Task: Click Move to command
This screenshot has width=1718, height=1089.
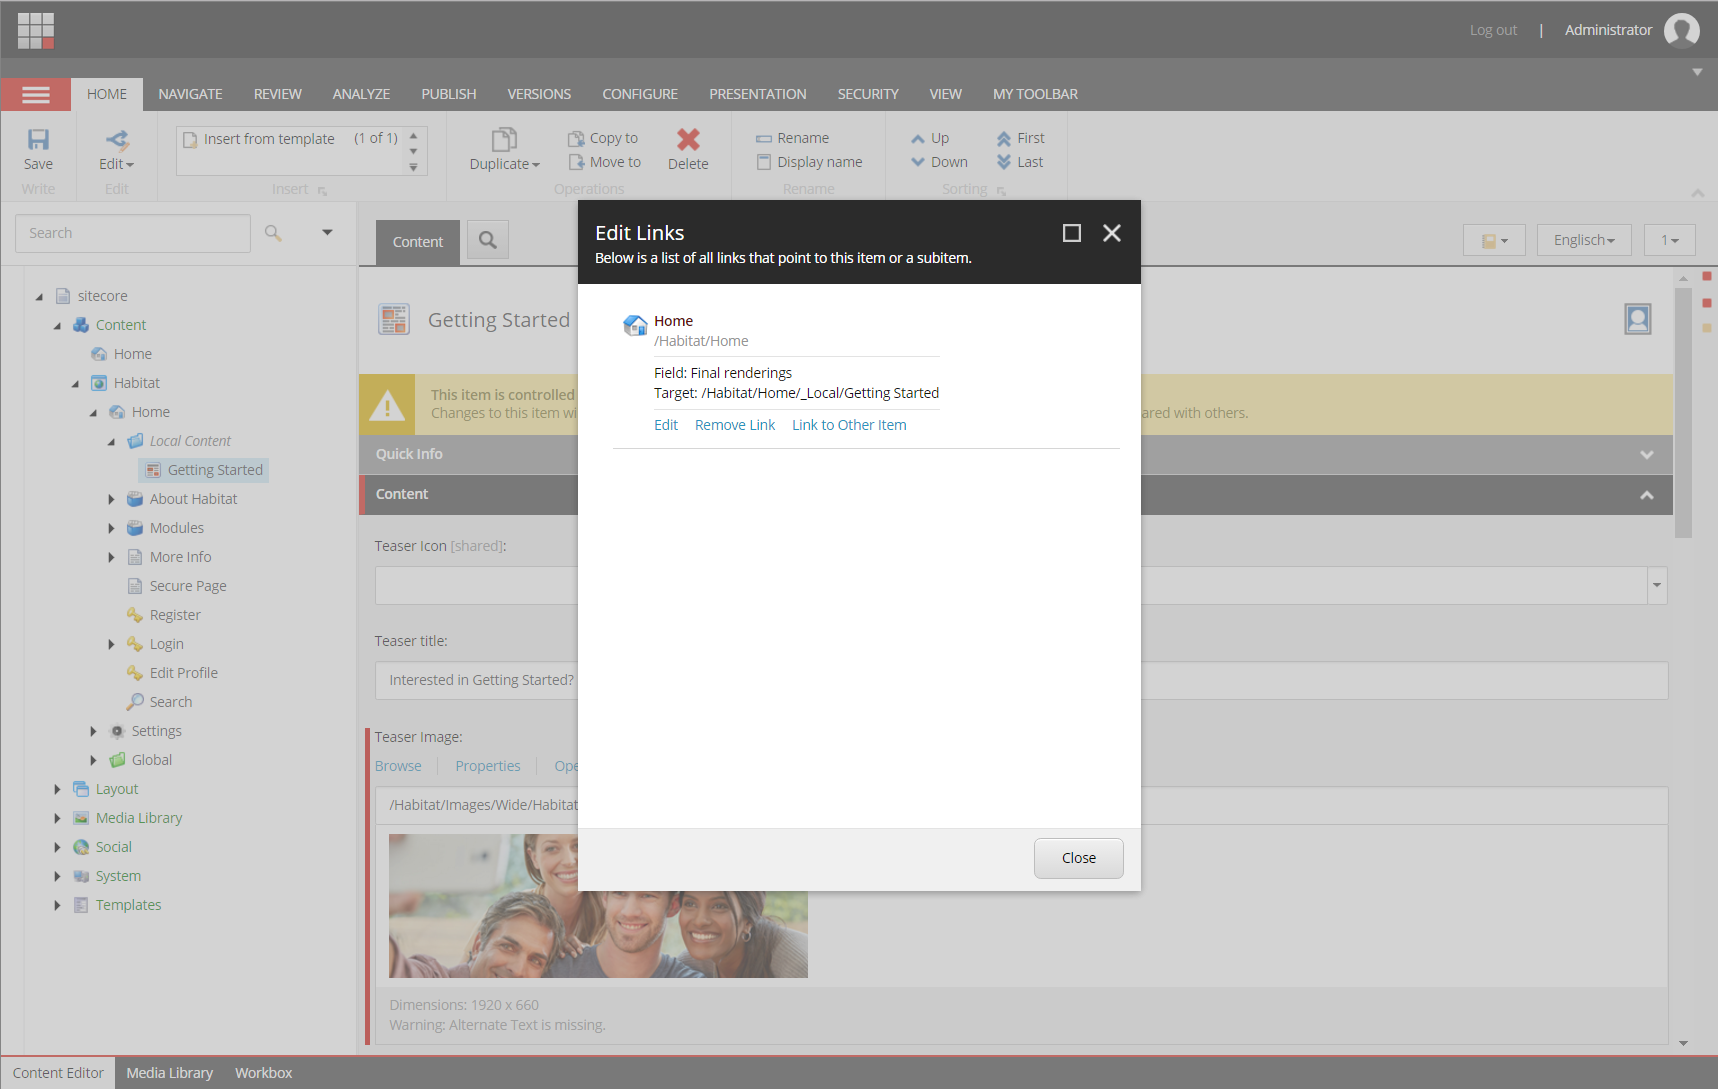Action: point(604,162)
